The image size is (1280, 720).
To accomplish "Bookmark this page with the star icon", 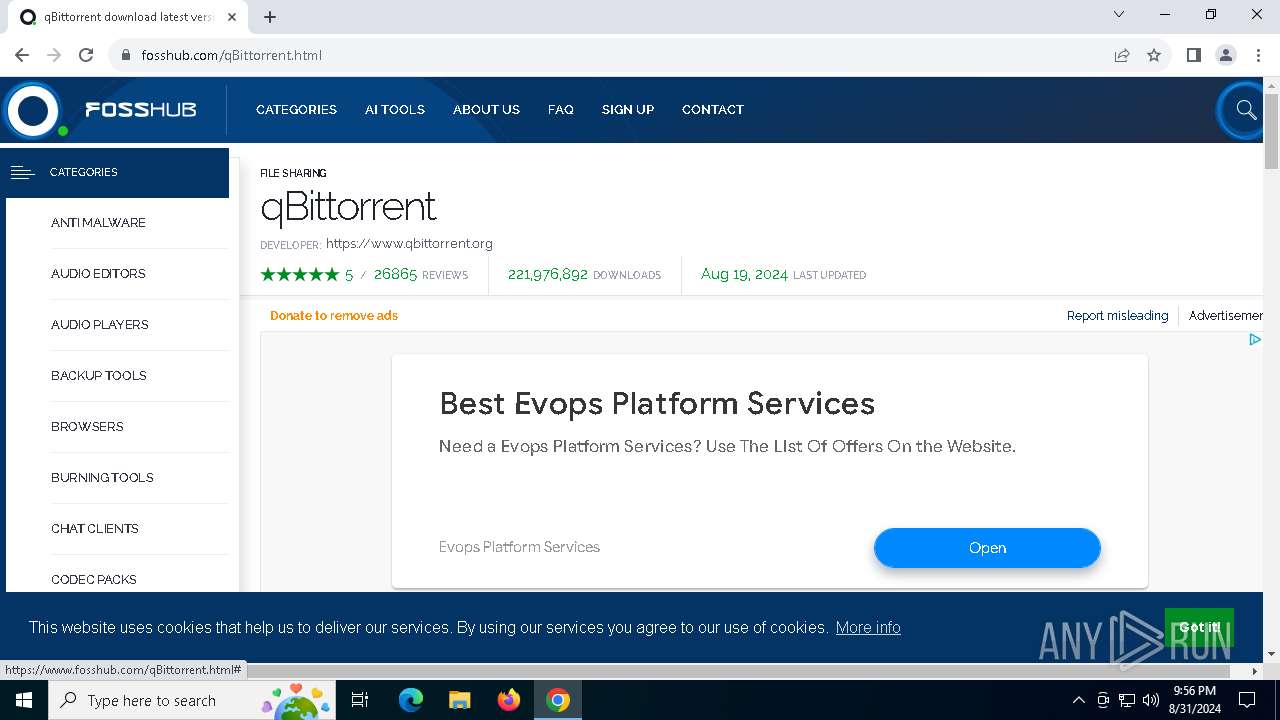I will [1154, 55].
